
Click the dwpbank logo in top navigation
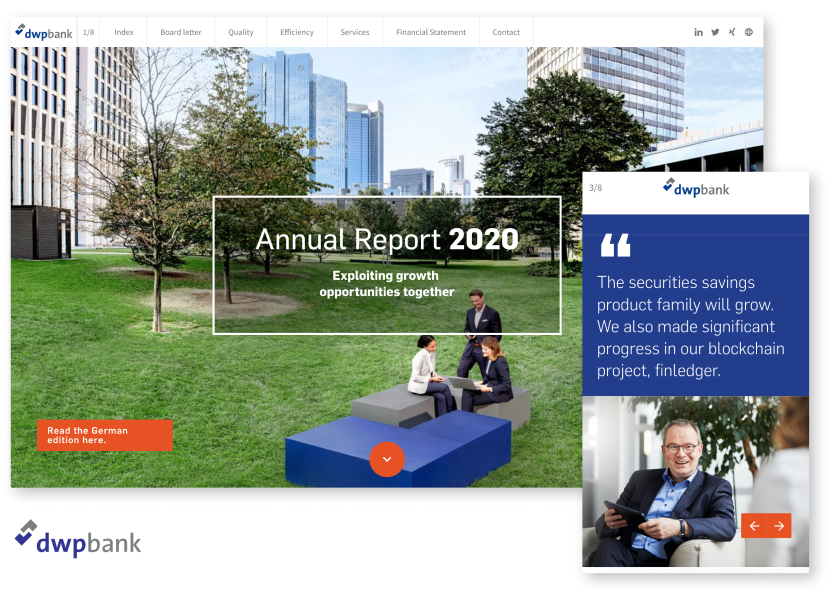tap(44, 32)
